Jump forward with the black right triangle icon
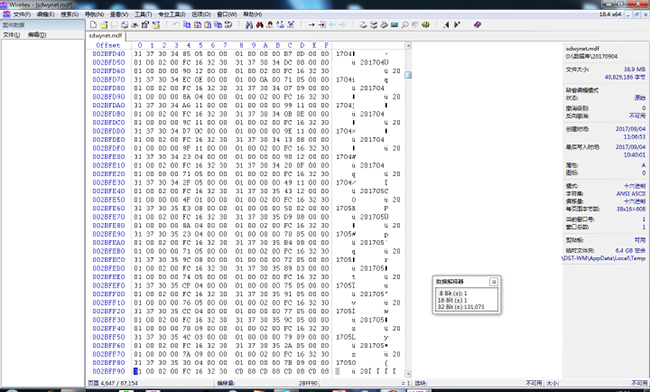Image resolution: width=650 pixels, height=392 pixels. pyautogui.click(x=456, y=25)
